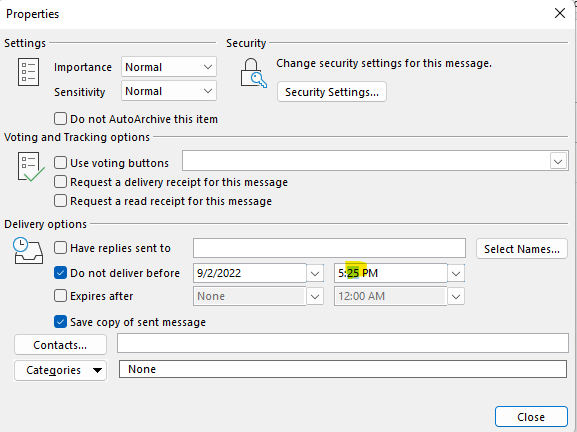Click the voting checklist icon with green checkmark
This screenshot has width=577, height=432.
pyautogui.click(x=31, y=167)
